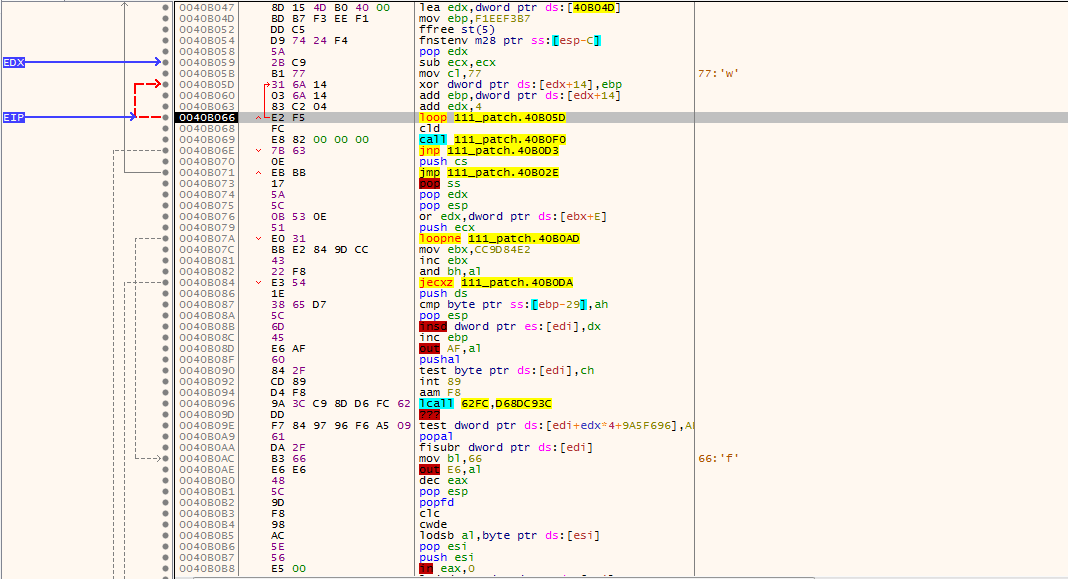Image resolution: width=1068 pixels, height=579 pixels.
Task: Click the in eax,0 instruction
Action: click(447, 568)
